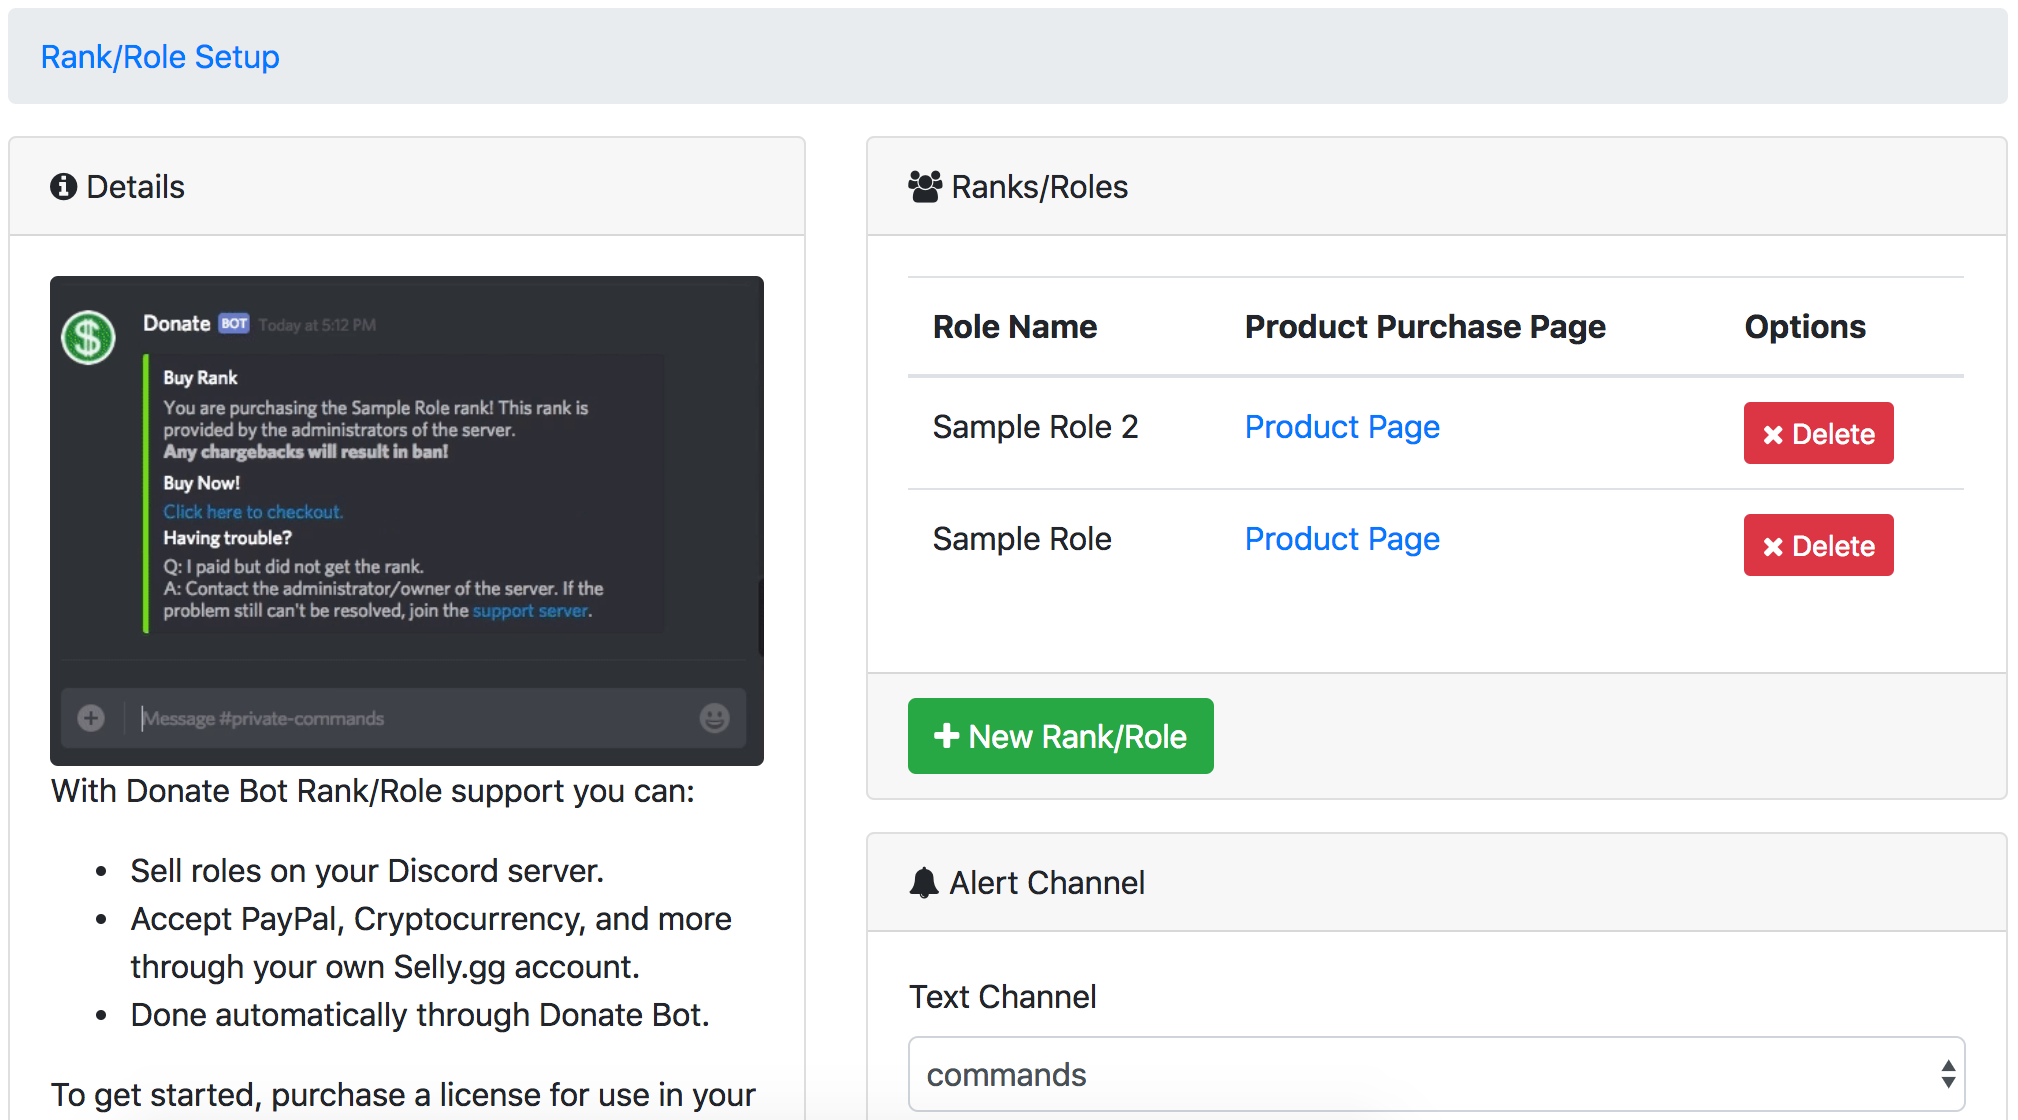
Task: Click the Discord bot preview screenshot
Action: coord(406,520)
